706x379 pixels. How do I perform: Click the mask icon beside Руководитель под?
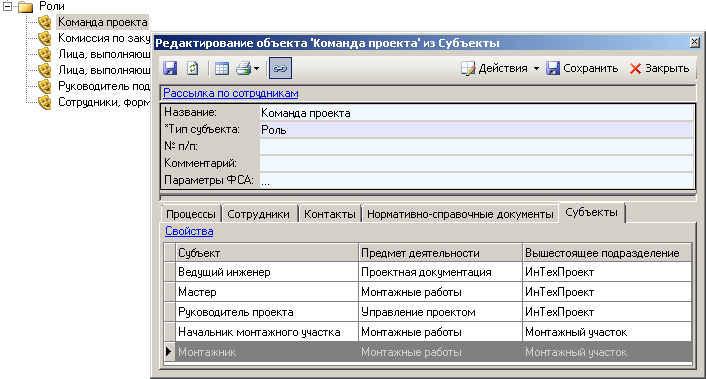pos(45,86)
